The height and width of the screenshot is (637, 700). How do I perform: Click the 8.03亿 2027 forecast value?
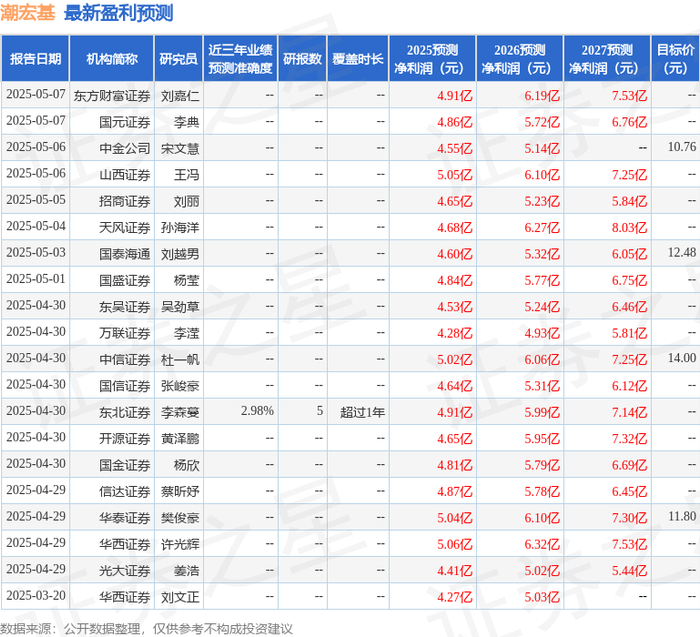point(629,228)
